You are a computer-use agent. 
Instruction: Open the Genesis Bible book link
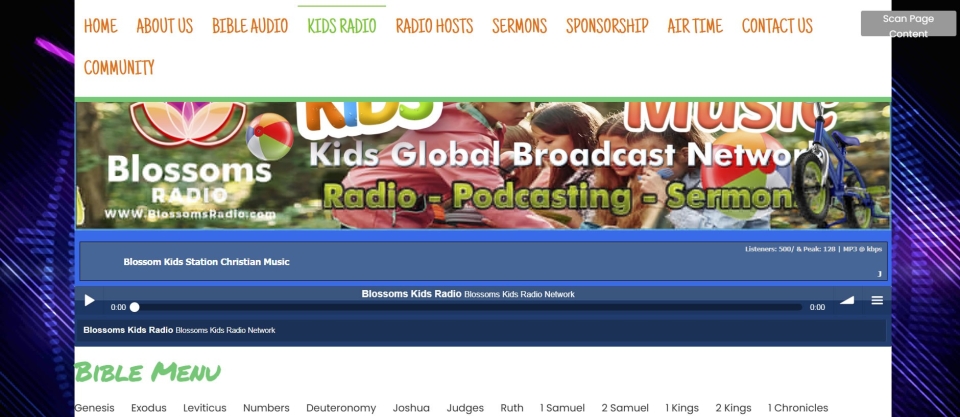(x=94, y=408)
